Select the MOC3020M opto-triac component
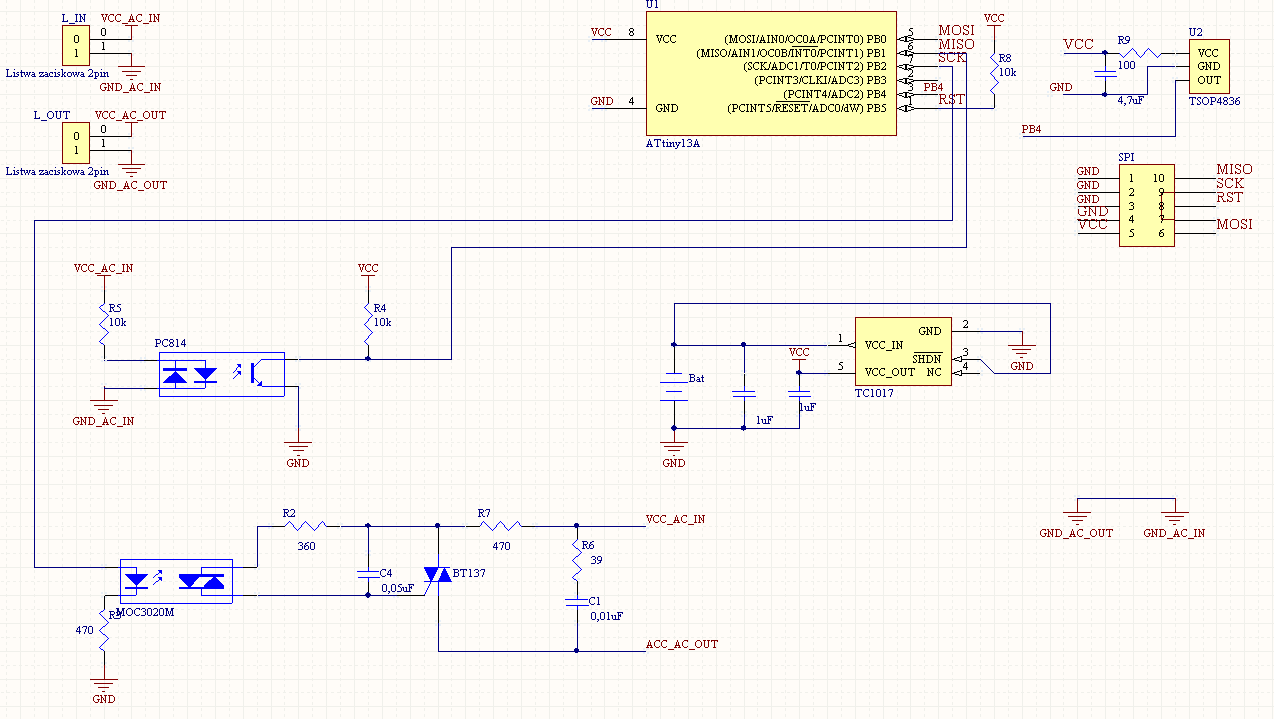Viewport: 1274px width, 719px height. coord(176,581)
